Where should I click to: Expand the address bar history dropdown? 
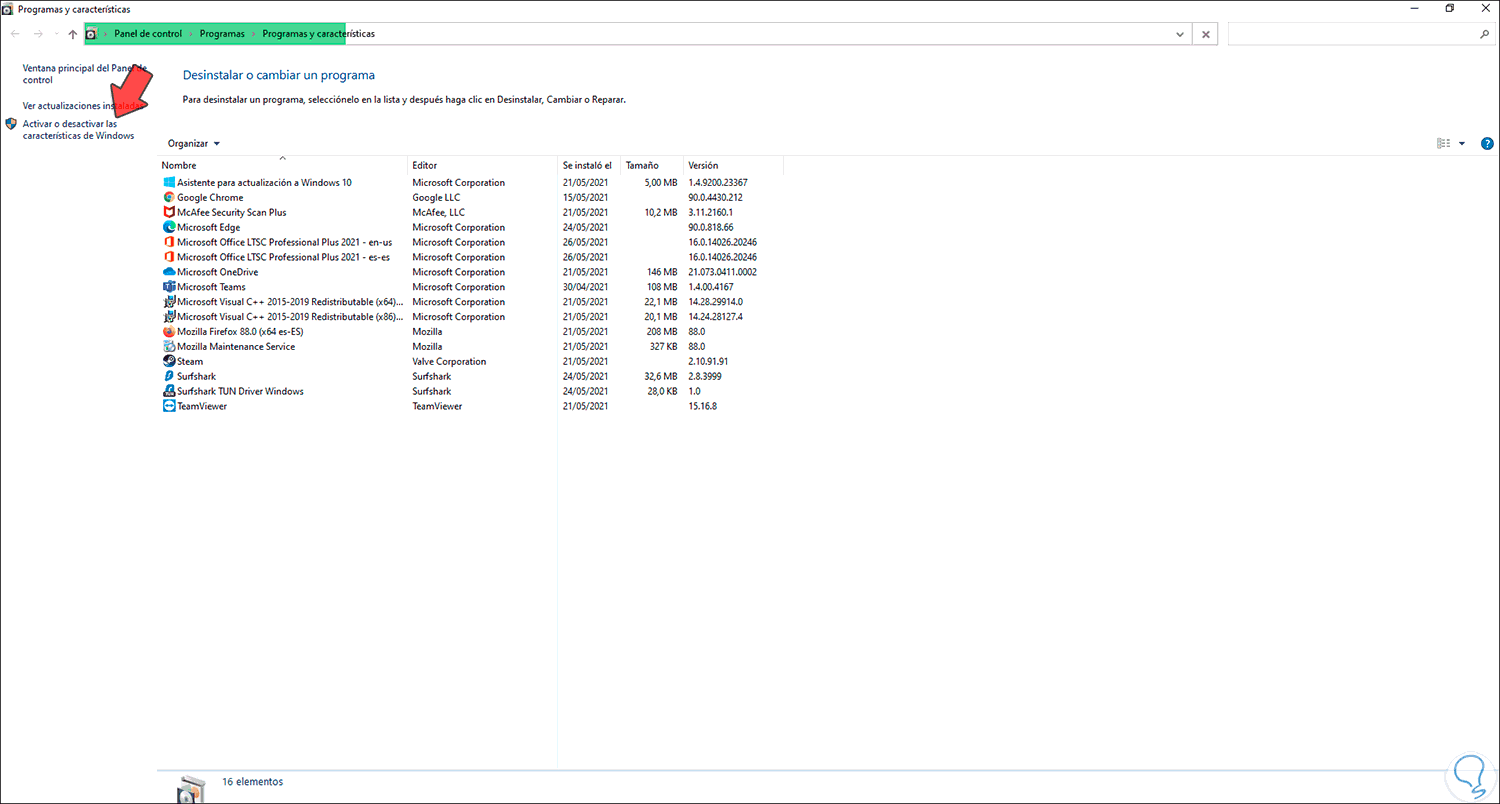coord(1181,34)
